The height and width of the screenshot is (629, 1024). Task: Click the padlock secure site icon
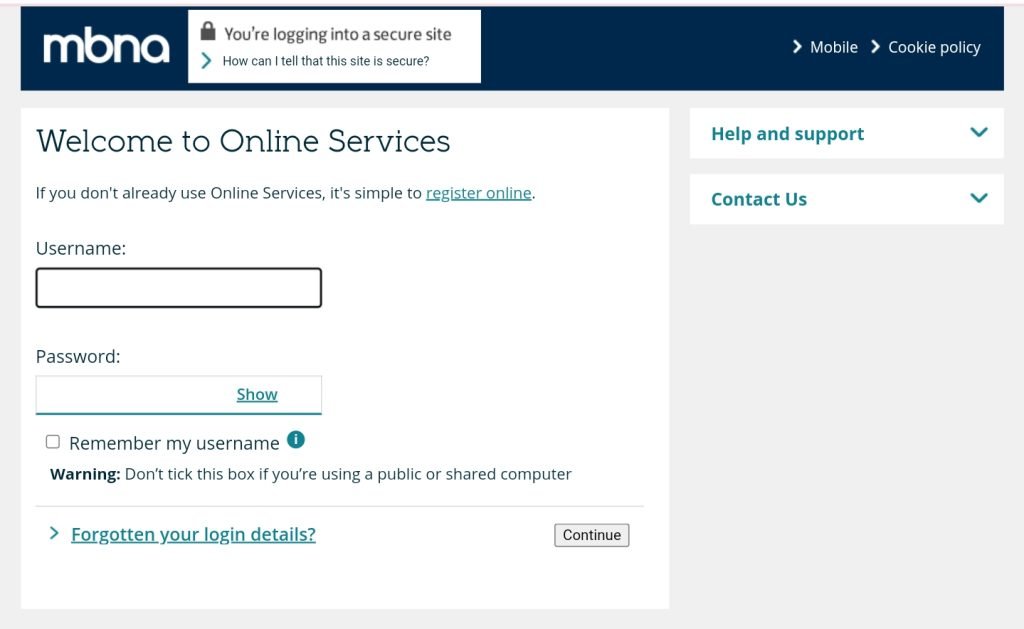(208, 31)
